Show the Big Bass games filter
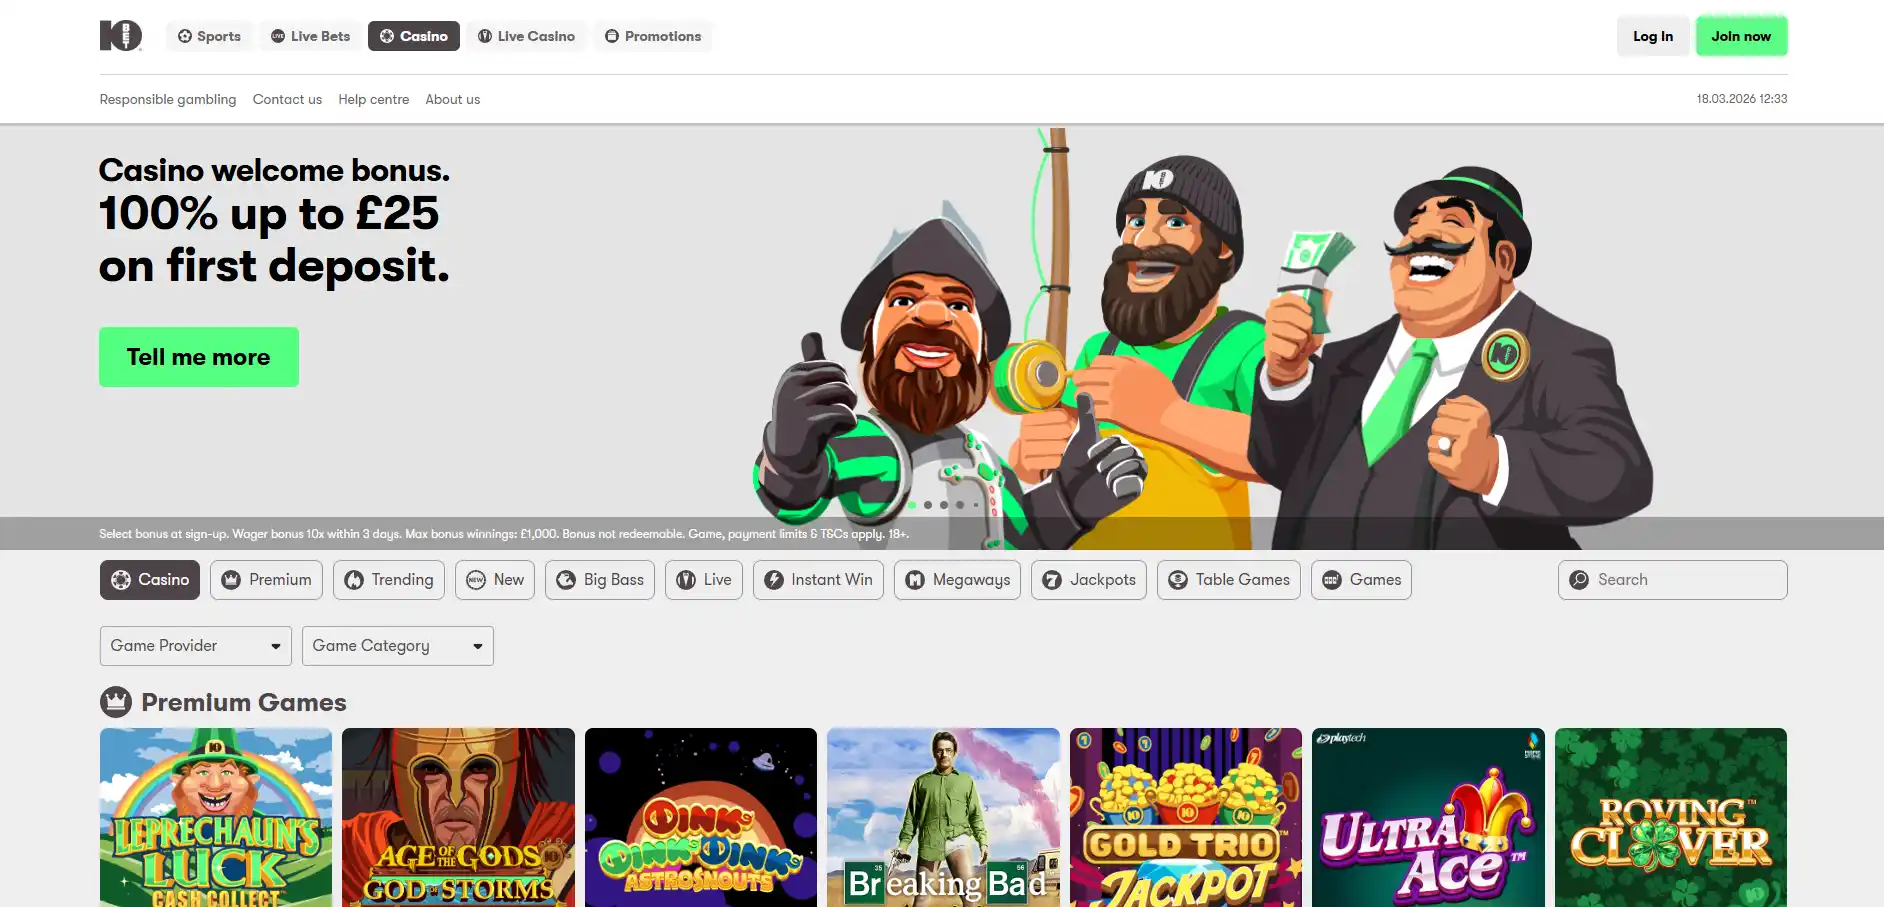 [600, 580]
